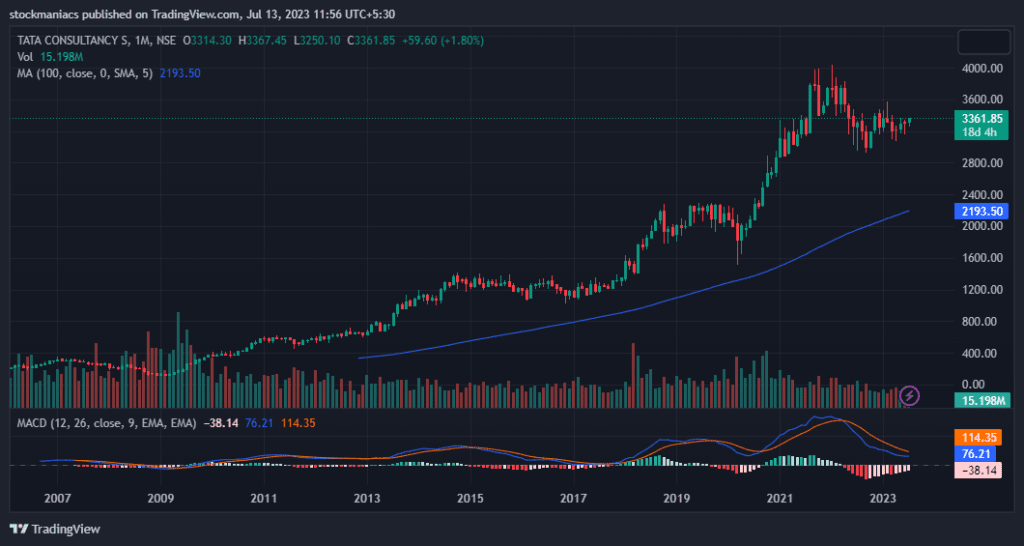Click the rounded box at top right corner
Viewport: 1024px width, 546px height.
984,42
